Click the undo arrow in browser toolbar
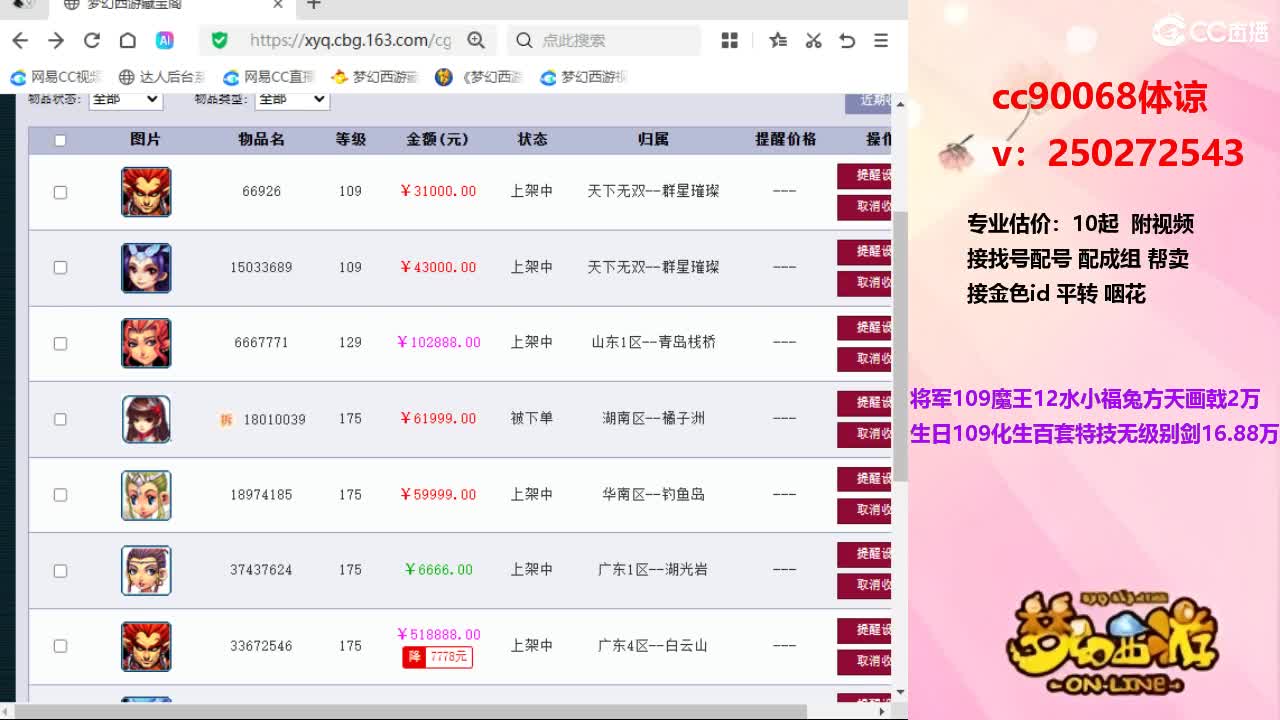This screenshot has width=1280, height=720. pos(847,40)
